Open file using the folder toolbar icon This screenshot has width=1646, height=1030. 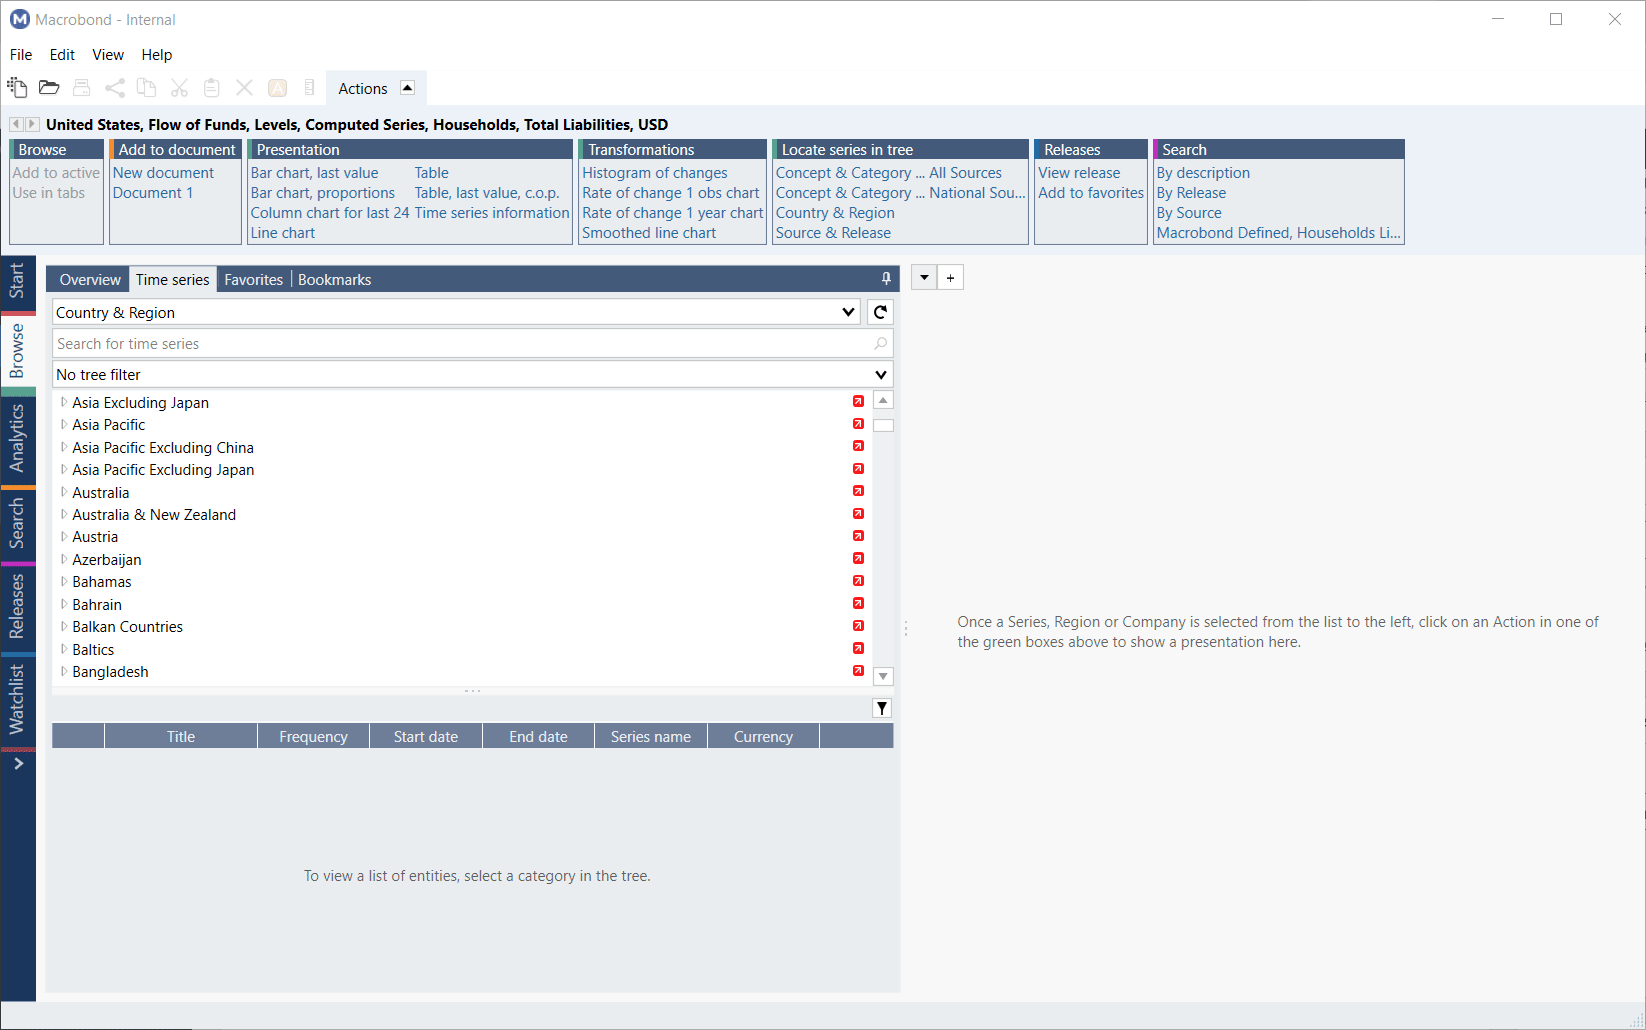[x=49, y=88]
